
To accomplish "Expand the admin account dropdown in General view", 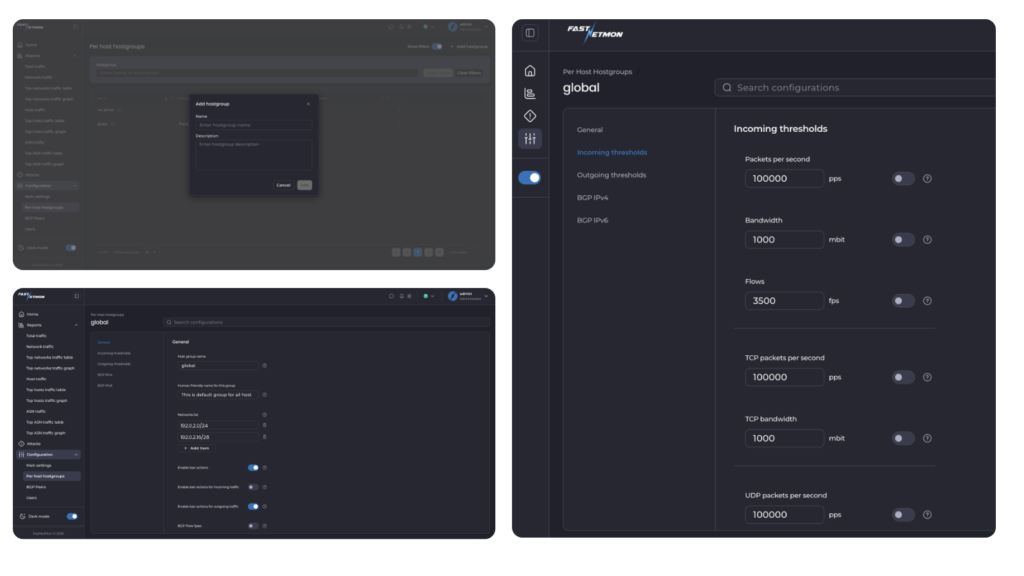I will pos(487,296).
